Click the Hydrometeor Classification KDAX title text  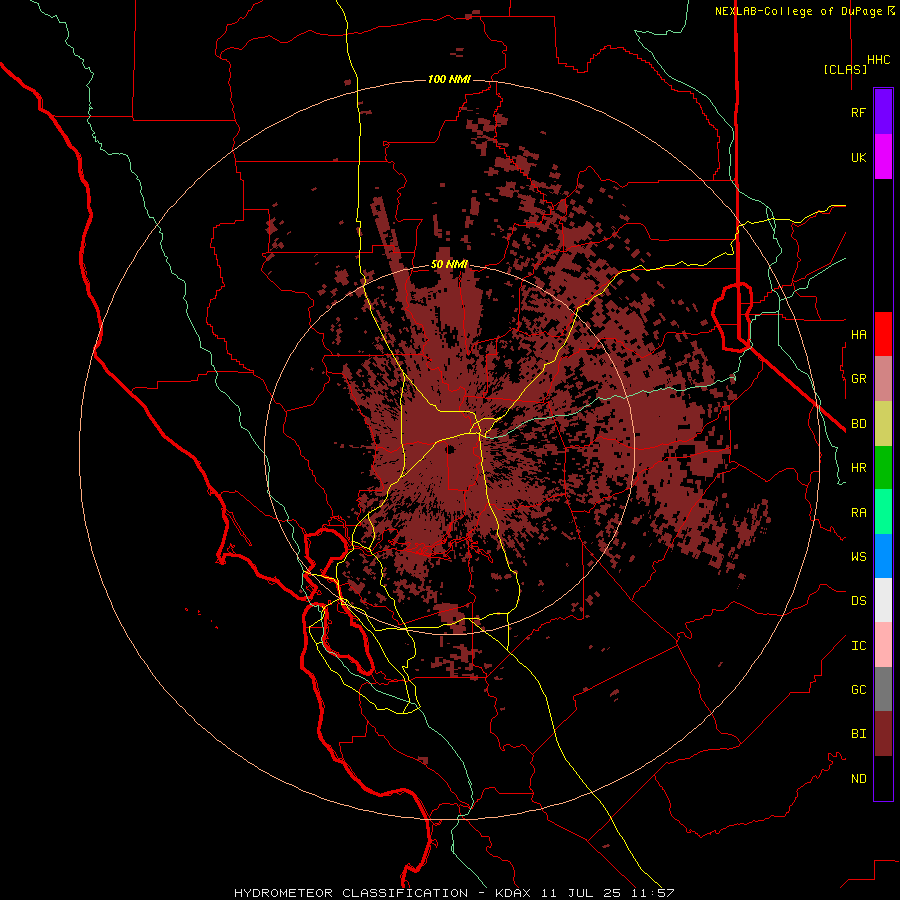[x=382, y=893]
